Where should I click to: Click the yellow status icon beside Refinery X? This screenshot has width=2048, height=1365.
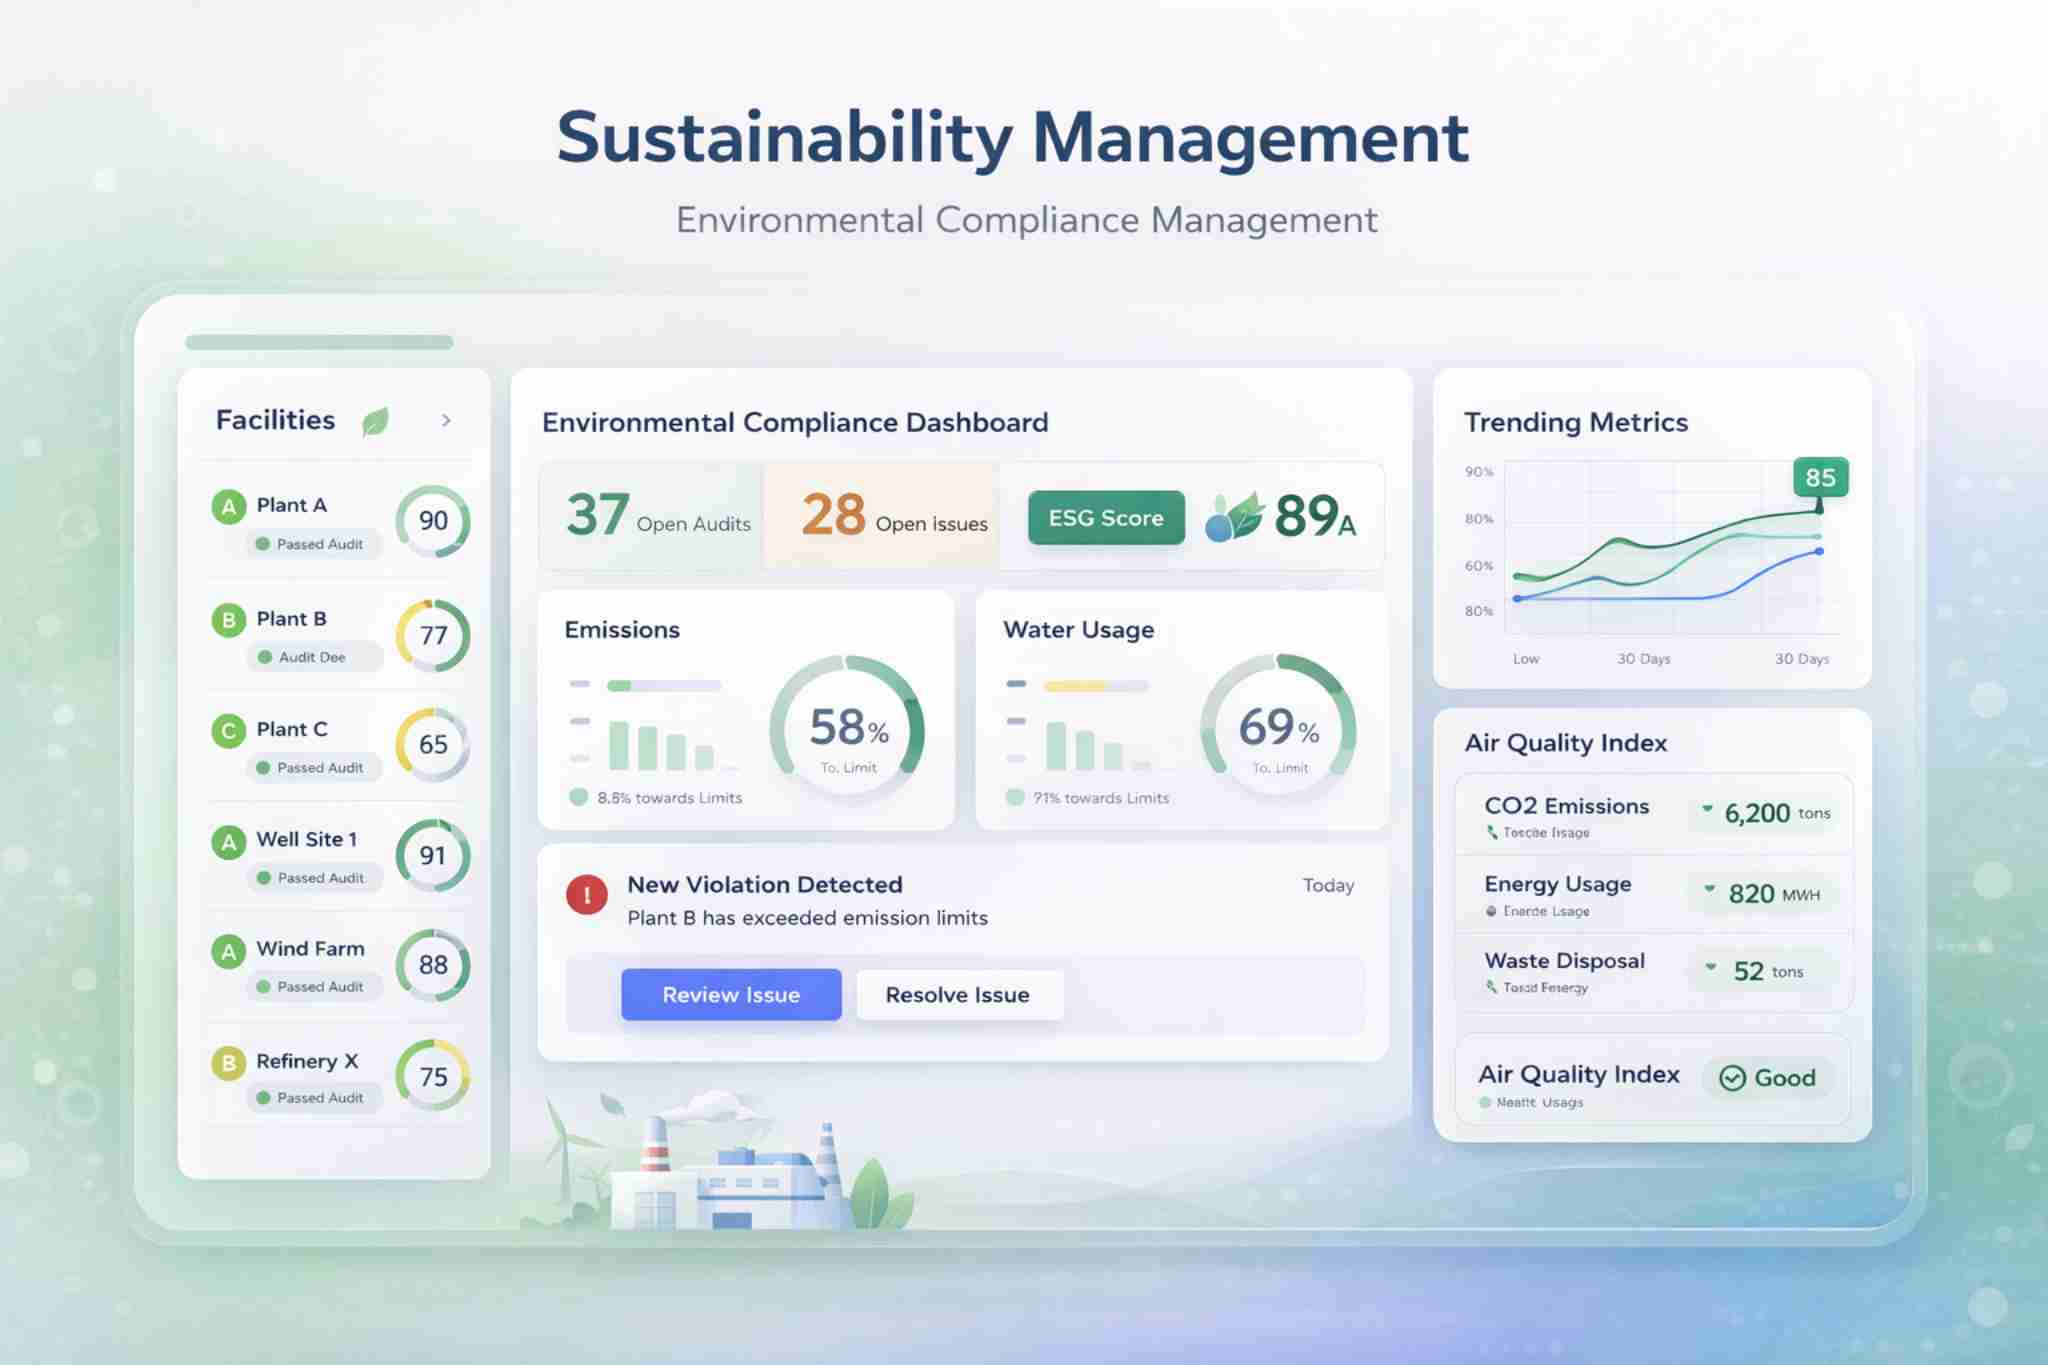pyautogui.click(x=229, y=1062)
